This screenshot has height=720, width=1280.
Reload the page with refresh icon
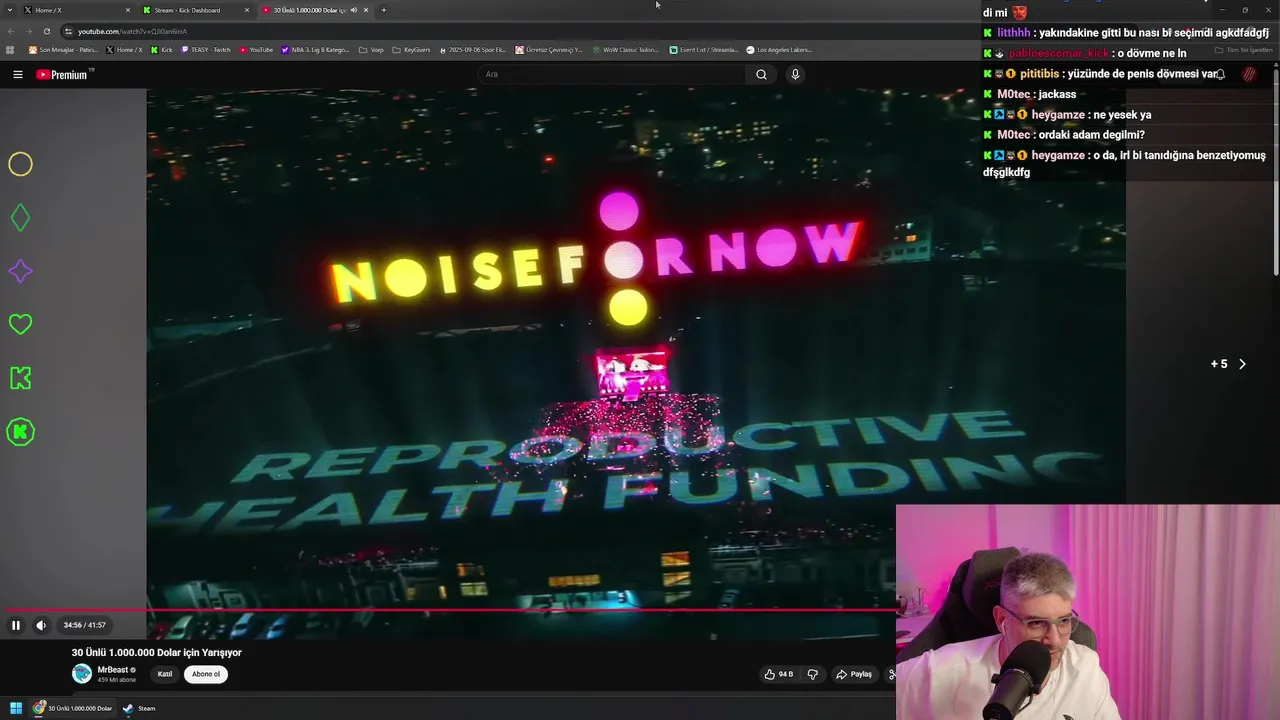[46, 31]
